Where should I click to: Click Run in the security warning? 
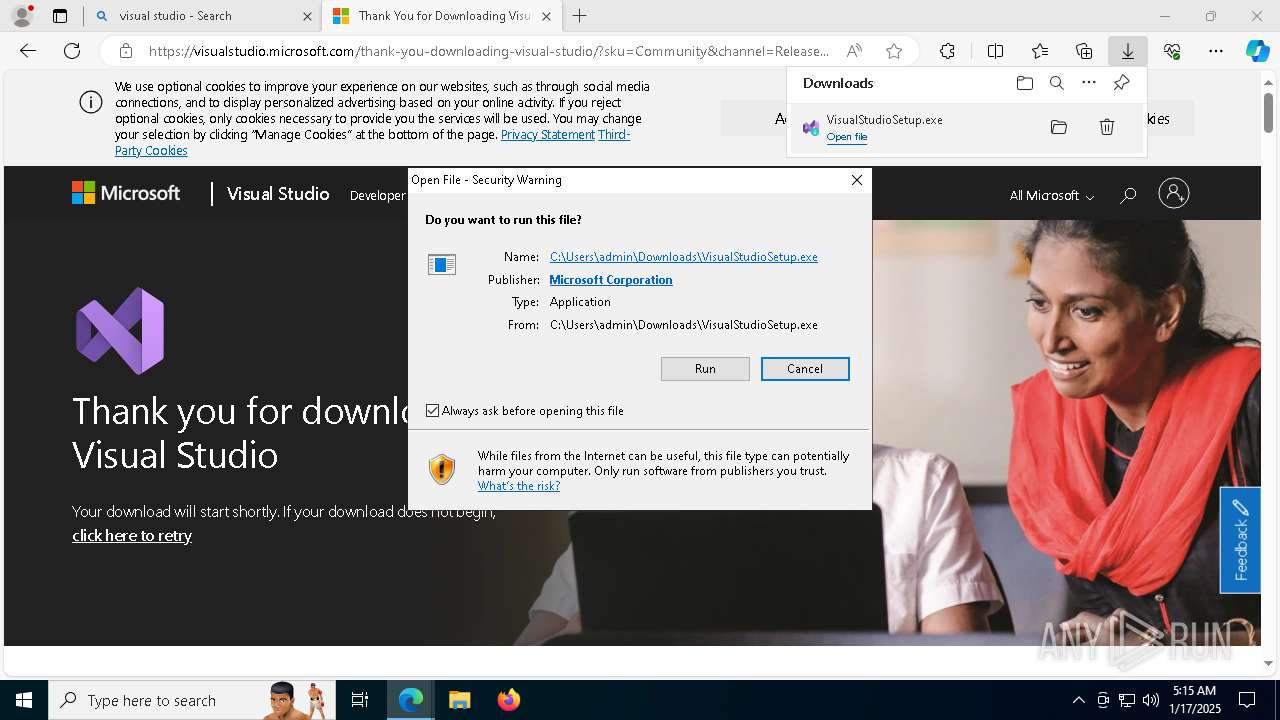(705, 369)
